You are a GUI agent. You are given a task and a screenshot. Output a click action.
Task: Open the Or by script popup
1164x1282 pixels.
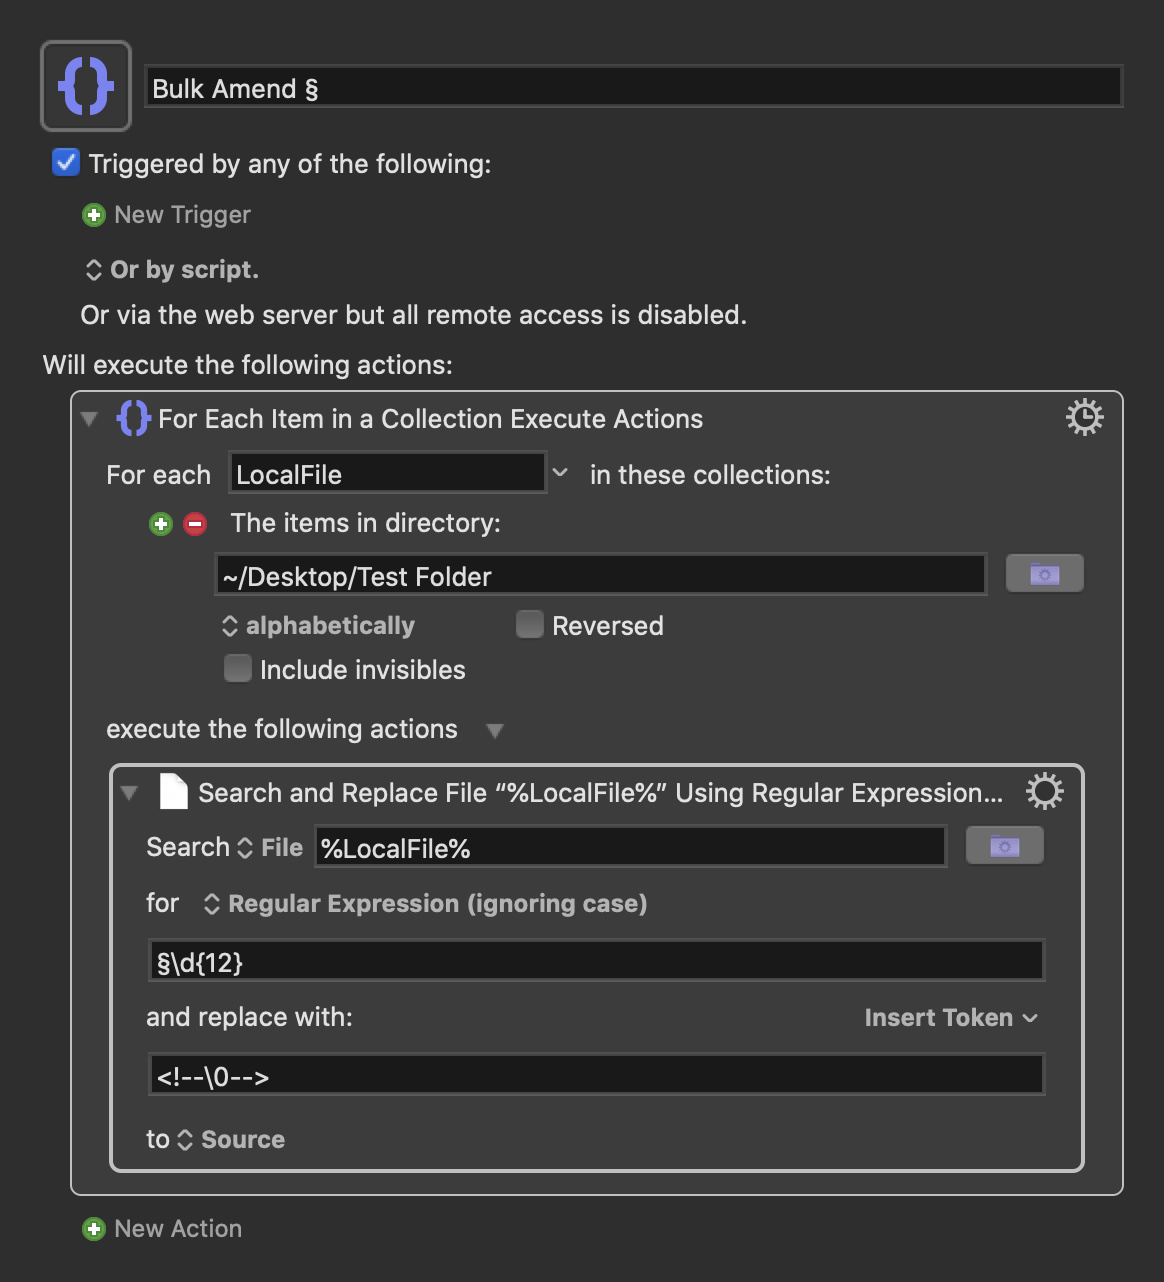click(x=172, y=270)
